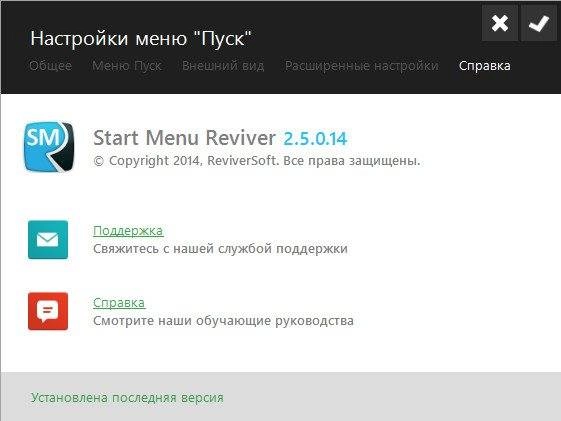Open the Поддержка link
Viewport: 561px width, 421px height.
(x=128, y=231)
